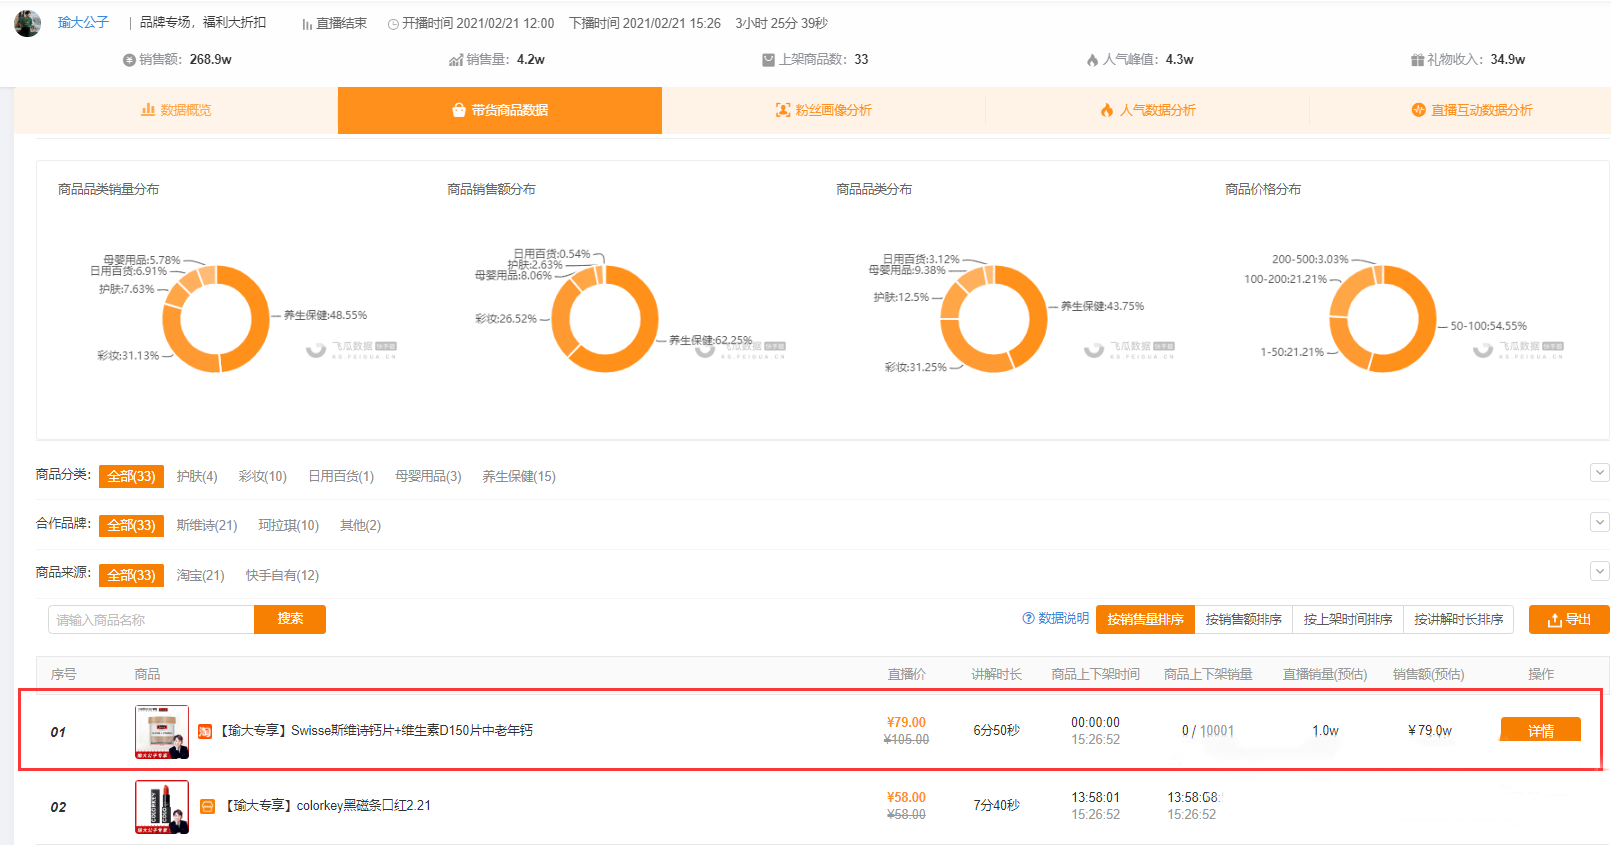
Task: Click the shopping bag icon on 带货商品数据
Action: 459,110
